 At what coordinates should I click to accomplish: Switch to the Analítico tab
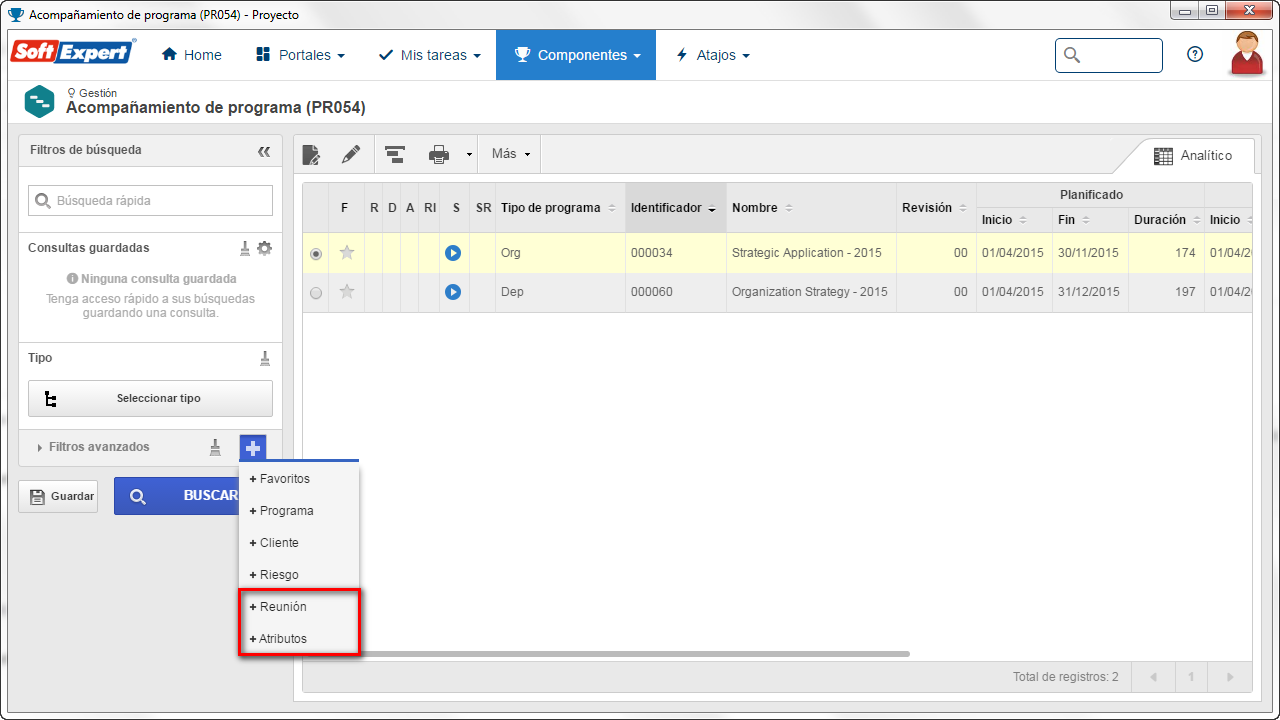(x=1192, y=156)
